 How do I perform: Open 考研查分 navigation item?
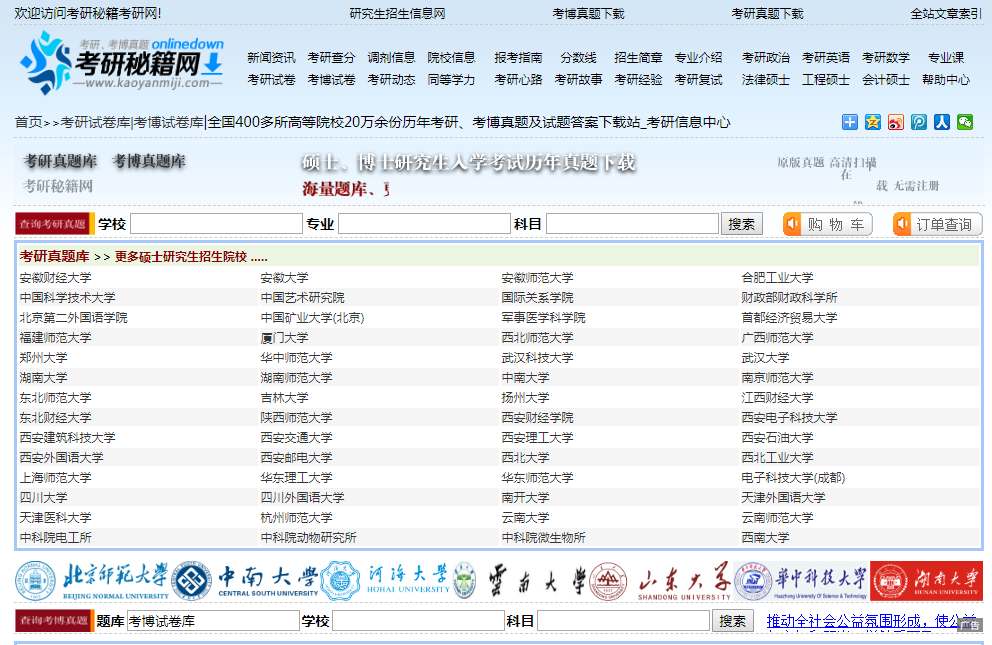pos(331,58)
